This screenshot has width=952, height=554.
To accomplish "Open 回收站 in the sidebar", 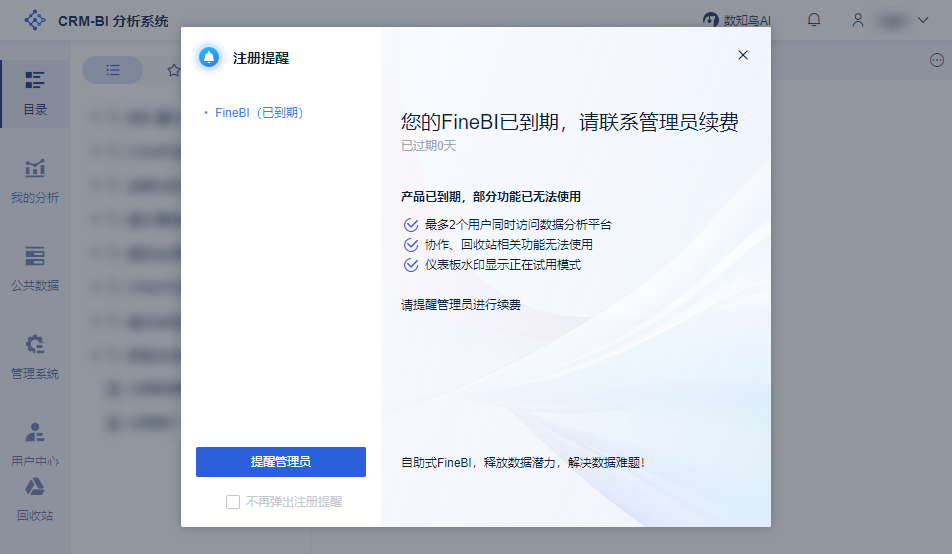I will click(35, 501).
